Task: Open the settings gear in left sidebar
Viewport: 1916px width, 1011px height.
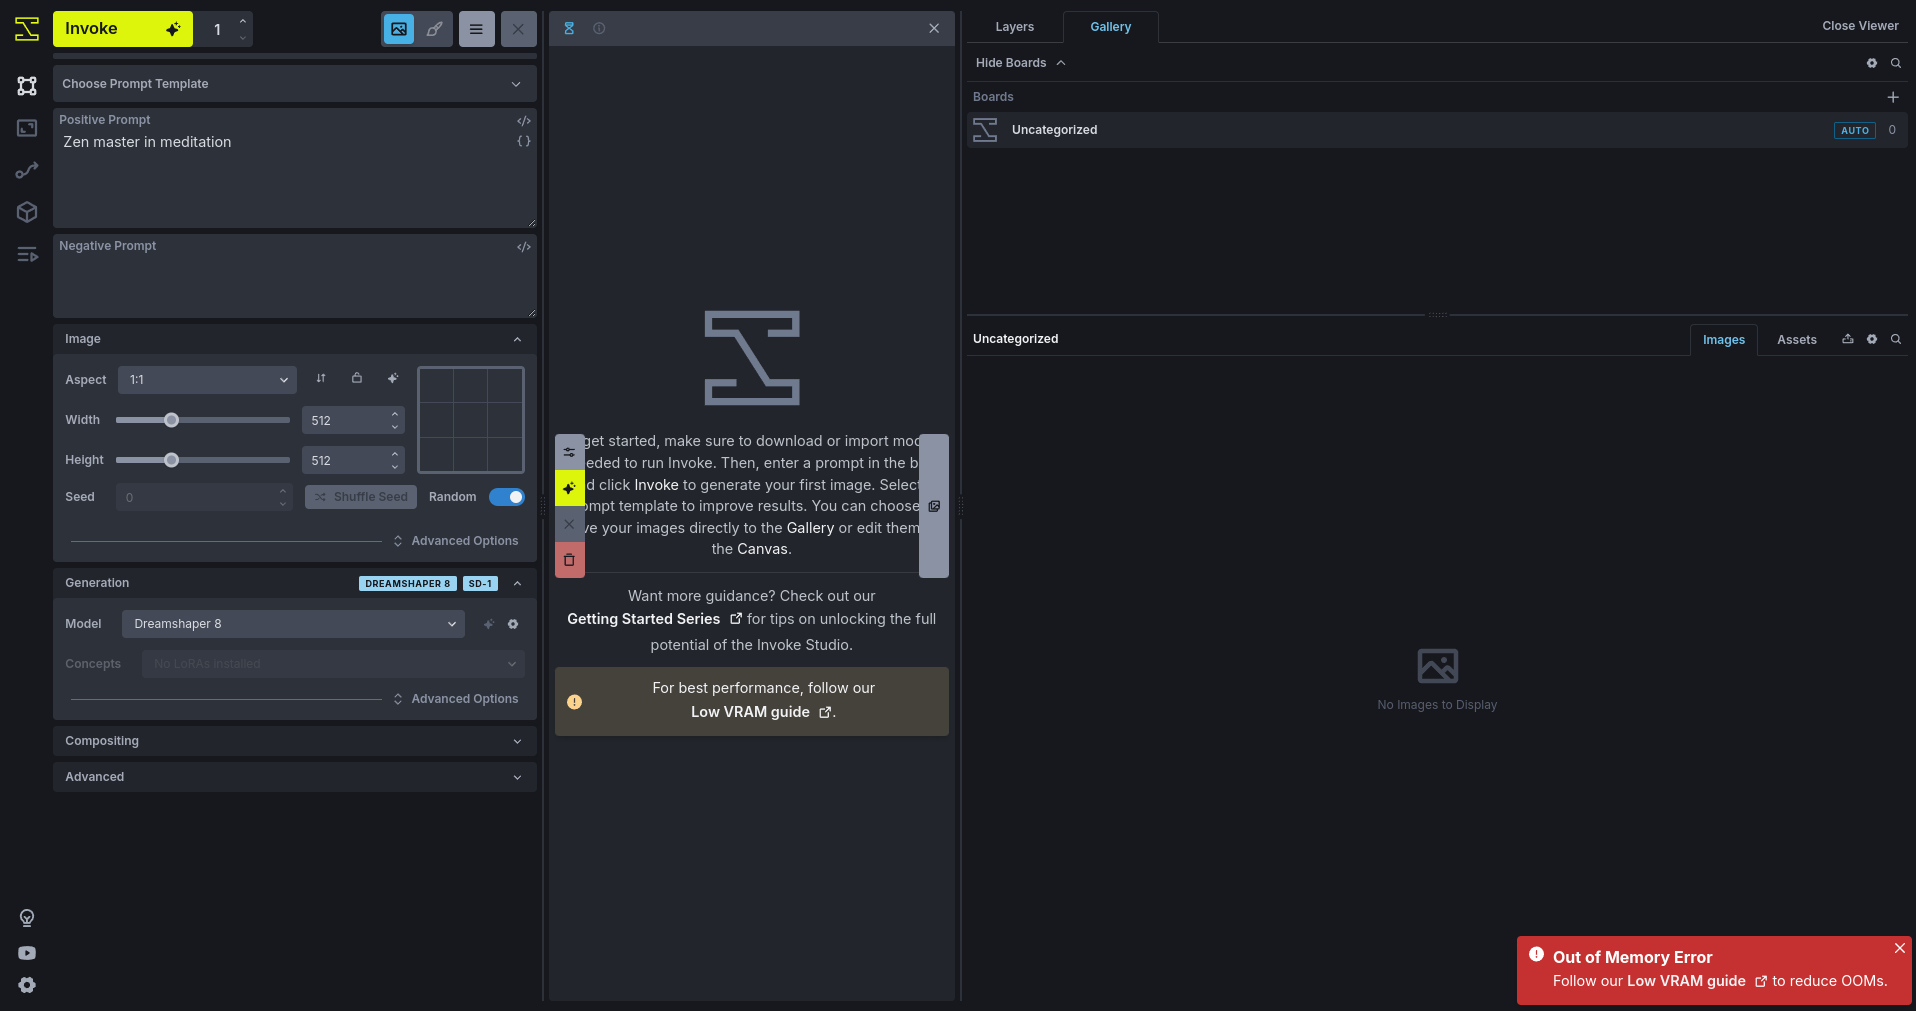Action: pos(27,985)
